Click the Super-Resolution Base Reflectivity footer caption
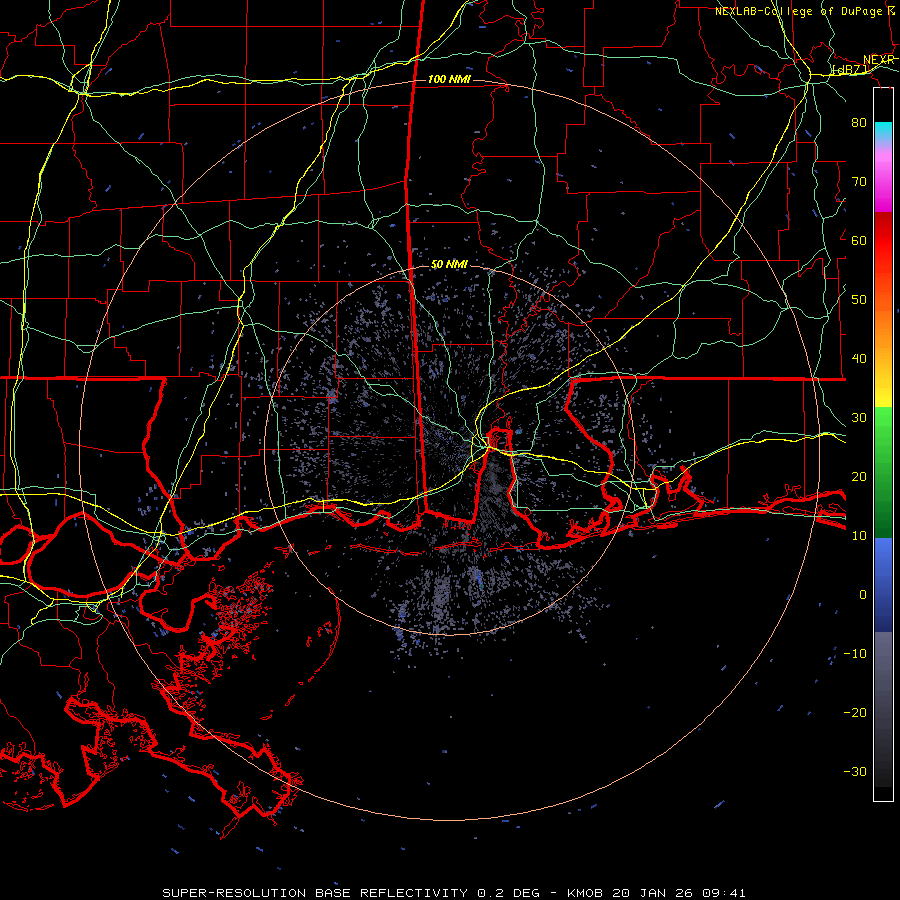Viewport: 900px width, 900px height. point(454,893)
